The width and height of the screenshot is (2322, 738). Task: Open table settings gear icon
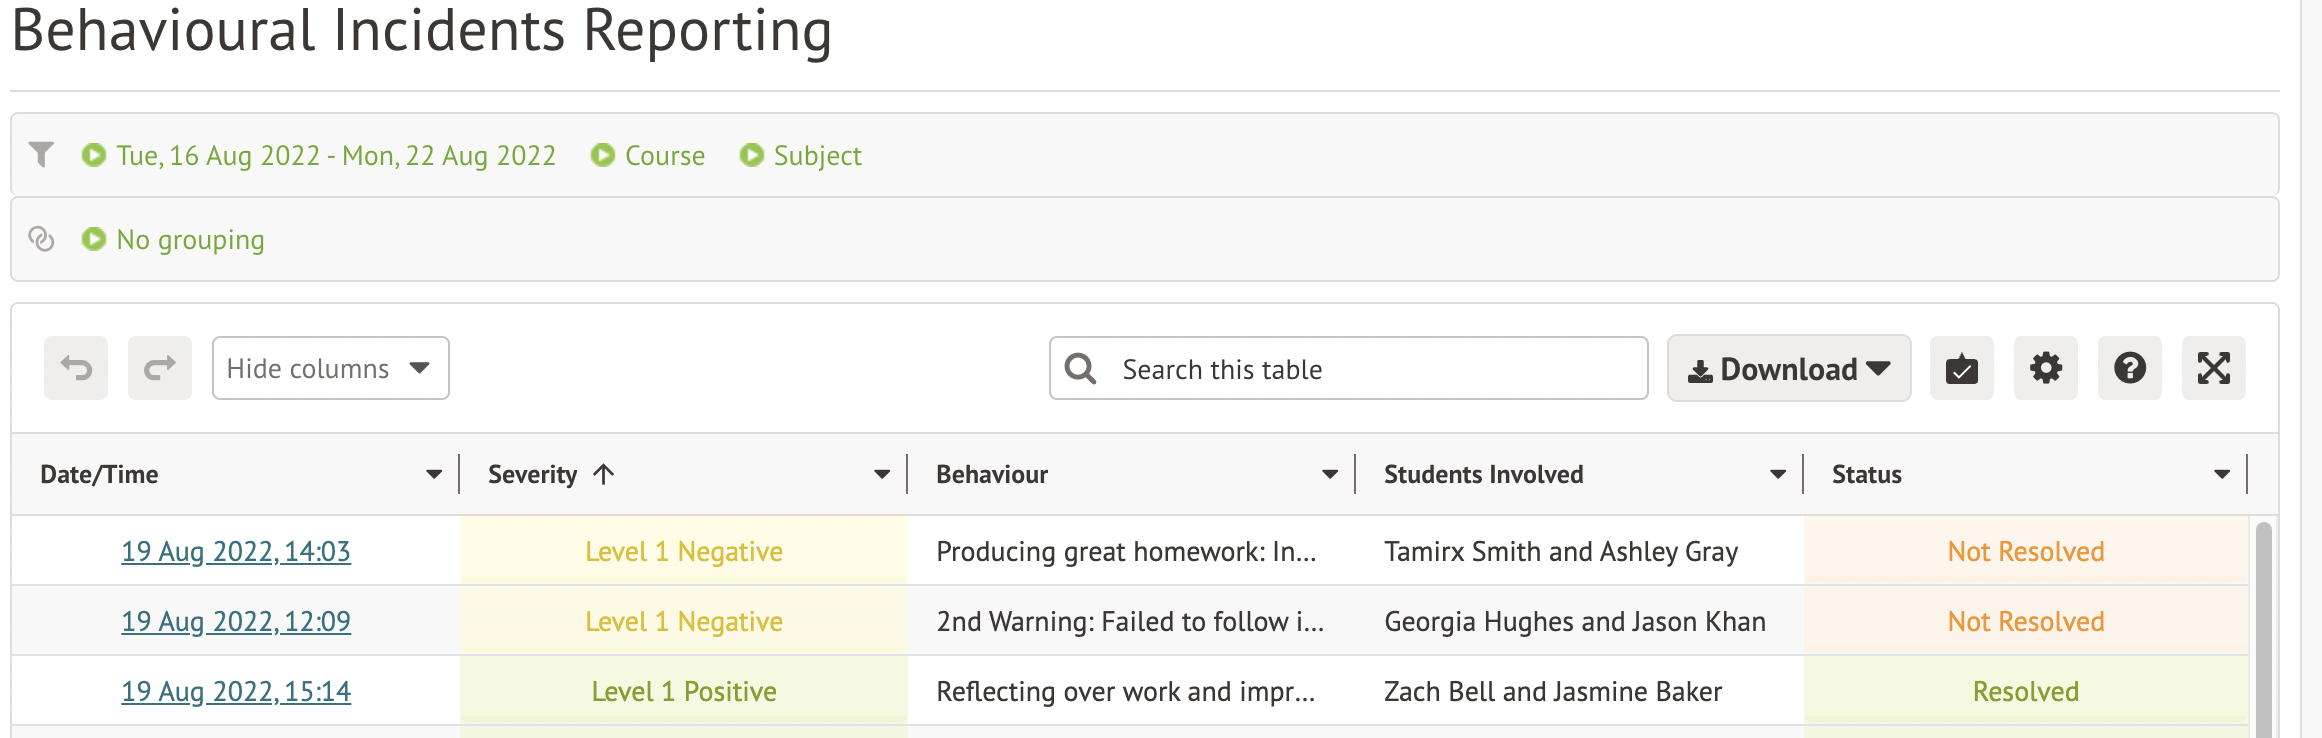point(2045,369)
